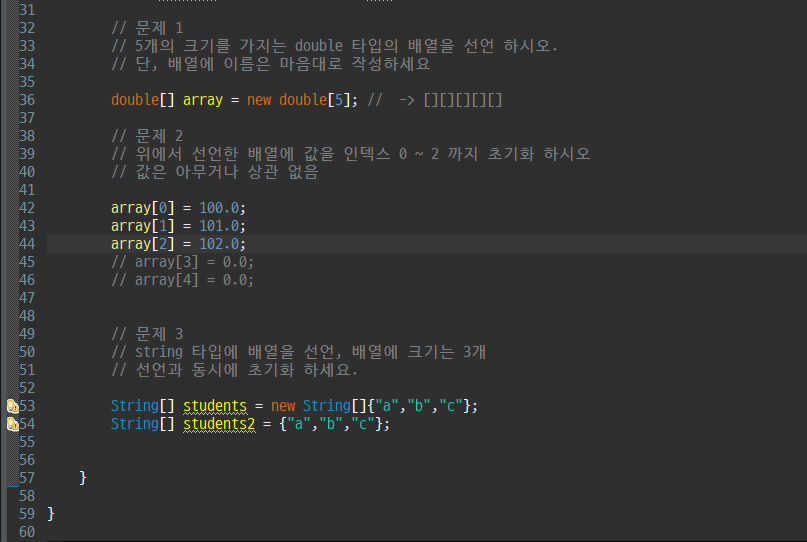
Task: Click the comment '단, 배열에 이름은 마음대로 작성하세요'
Action: tap(271, 64)
